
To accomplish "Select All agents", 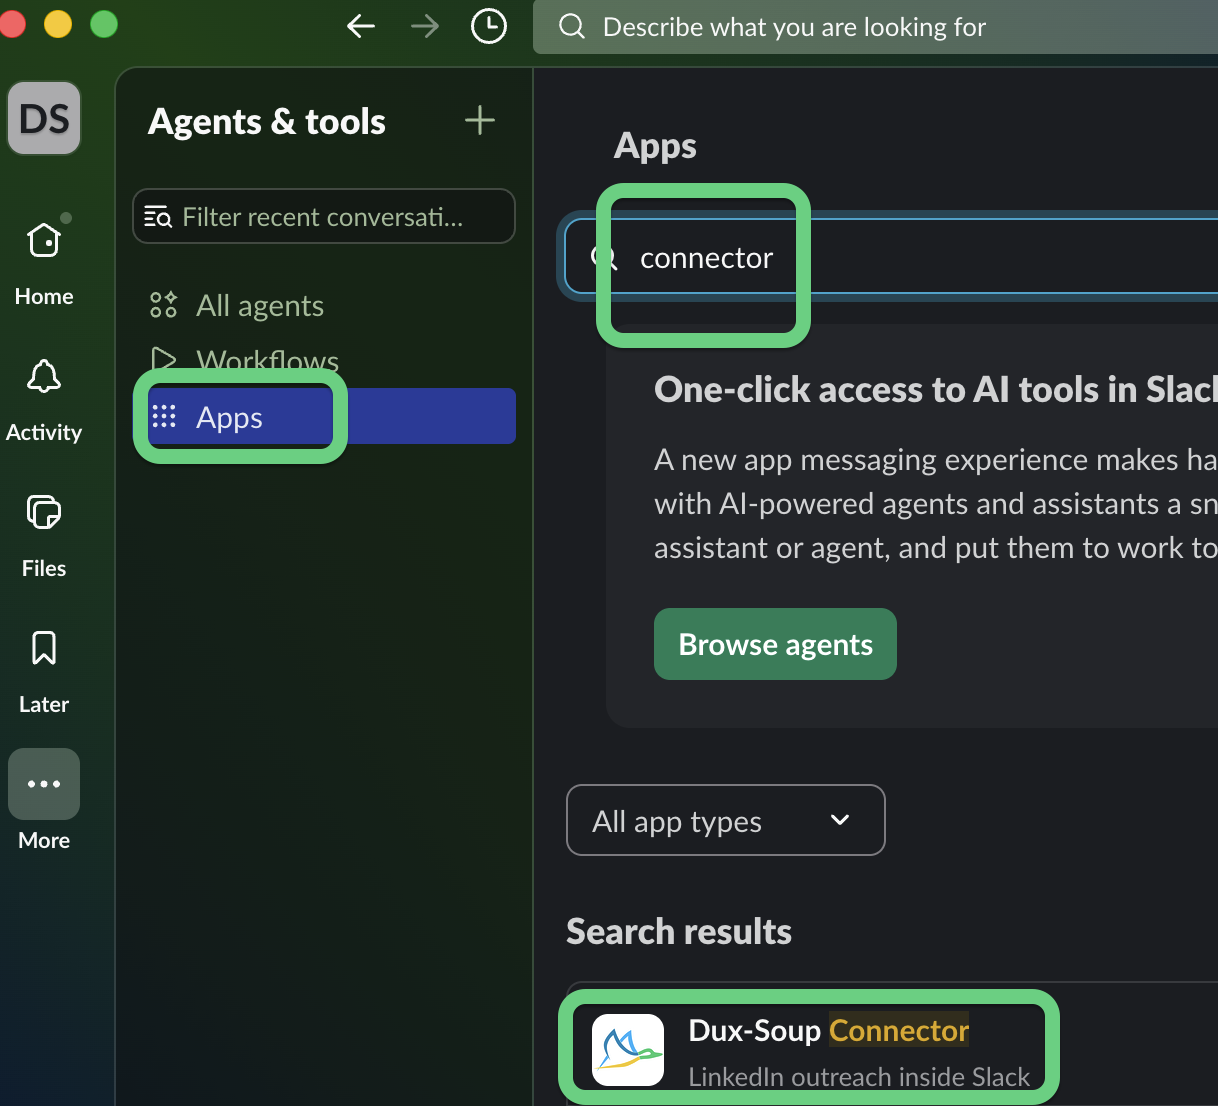I will [x=324, y=306].
